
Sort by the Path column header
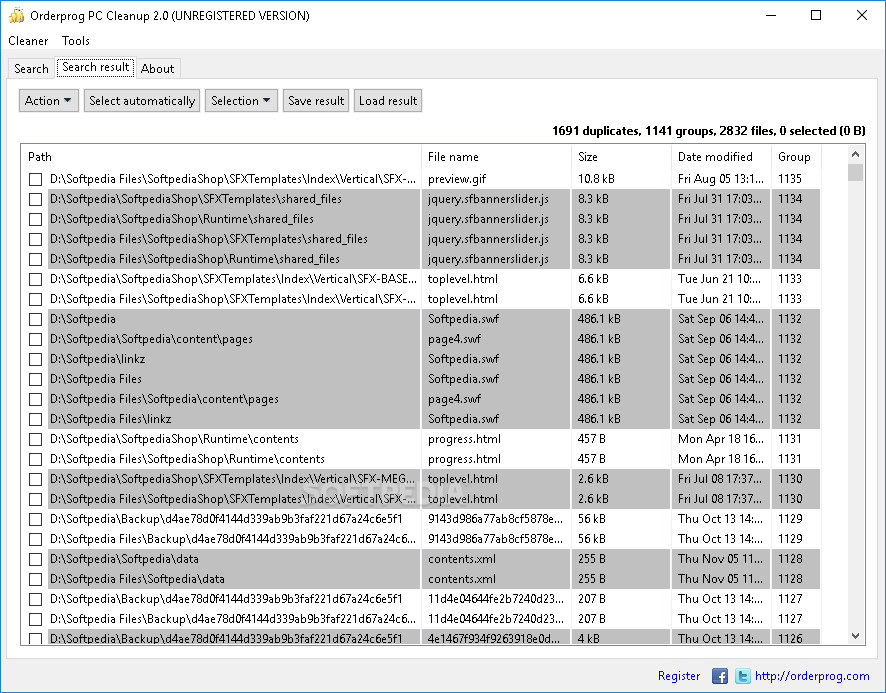click(x=222, y=157)
